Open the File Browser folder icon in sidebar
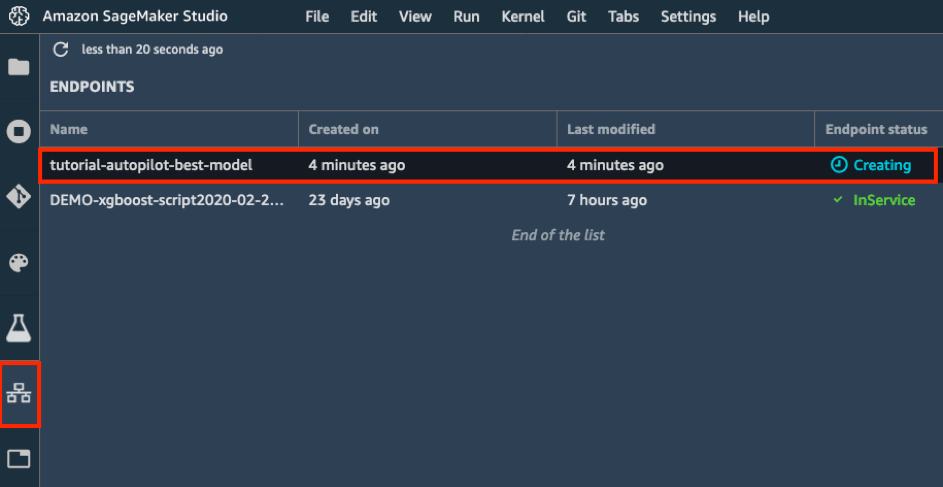The image size is (943, 487). click(x=19, y=67)
